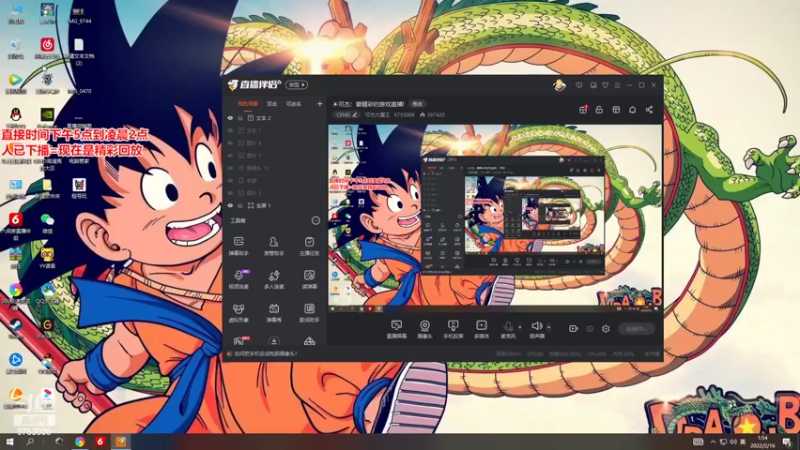Viewport: 800px width, 450px height.
Task: Show the 图片 1 source layer
Action: [x=230, y=156]
